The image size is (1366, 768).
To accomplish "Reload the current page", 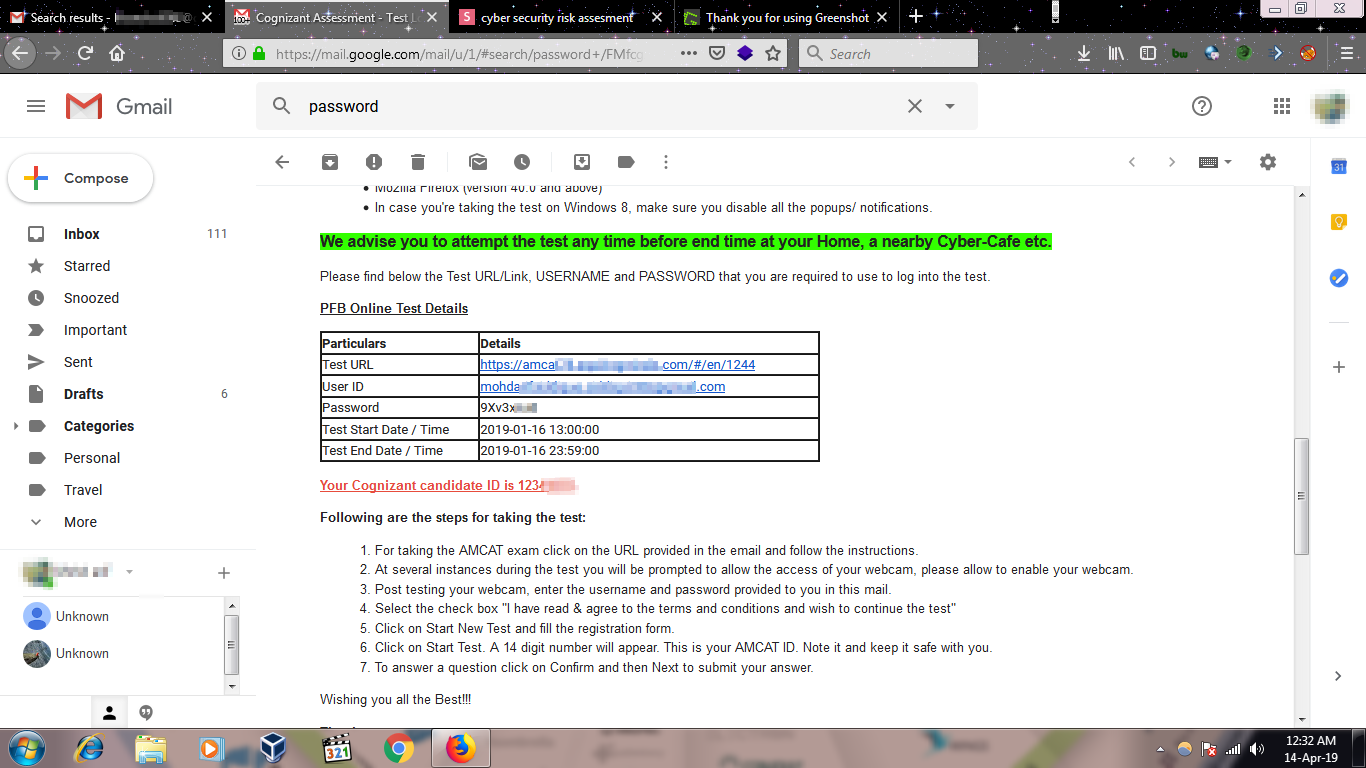I will [x=86, y=54].
